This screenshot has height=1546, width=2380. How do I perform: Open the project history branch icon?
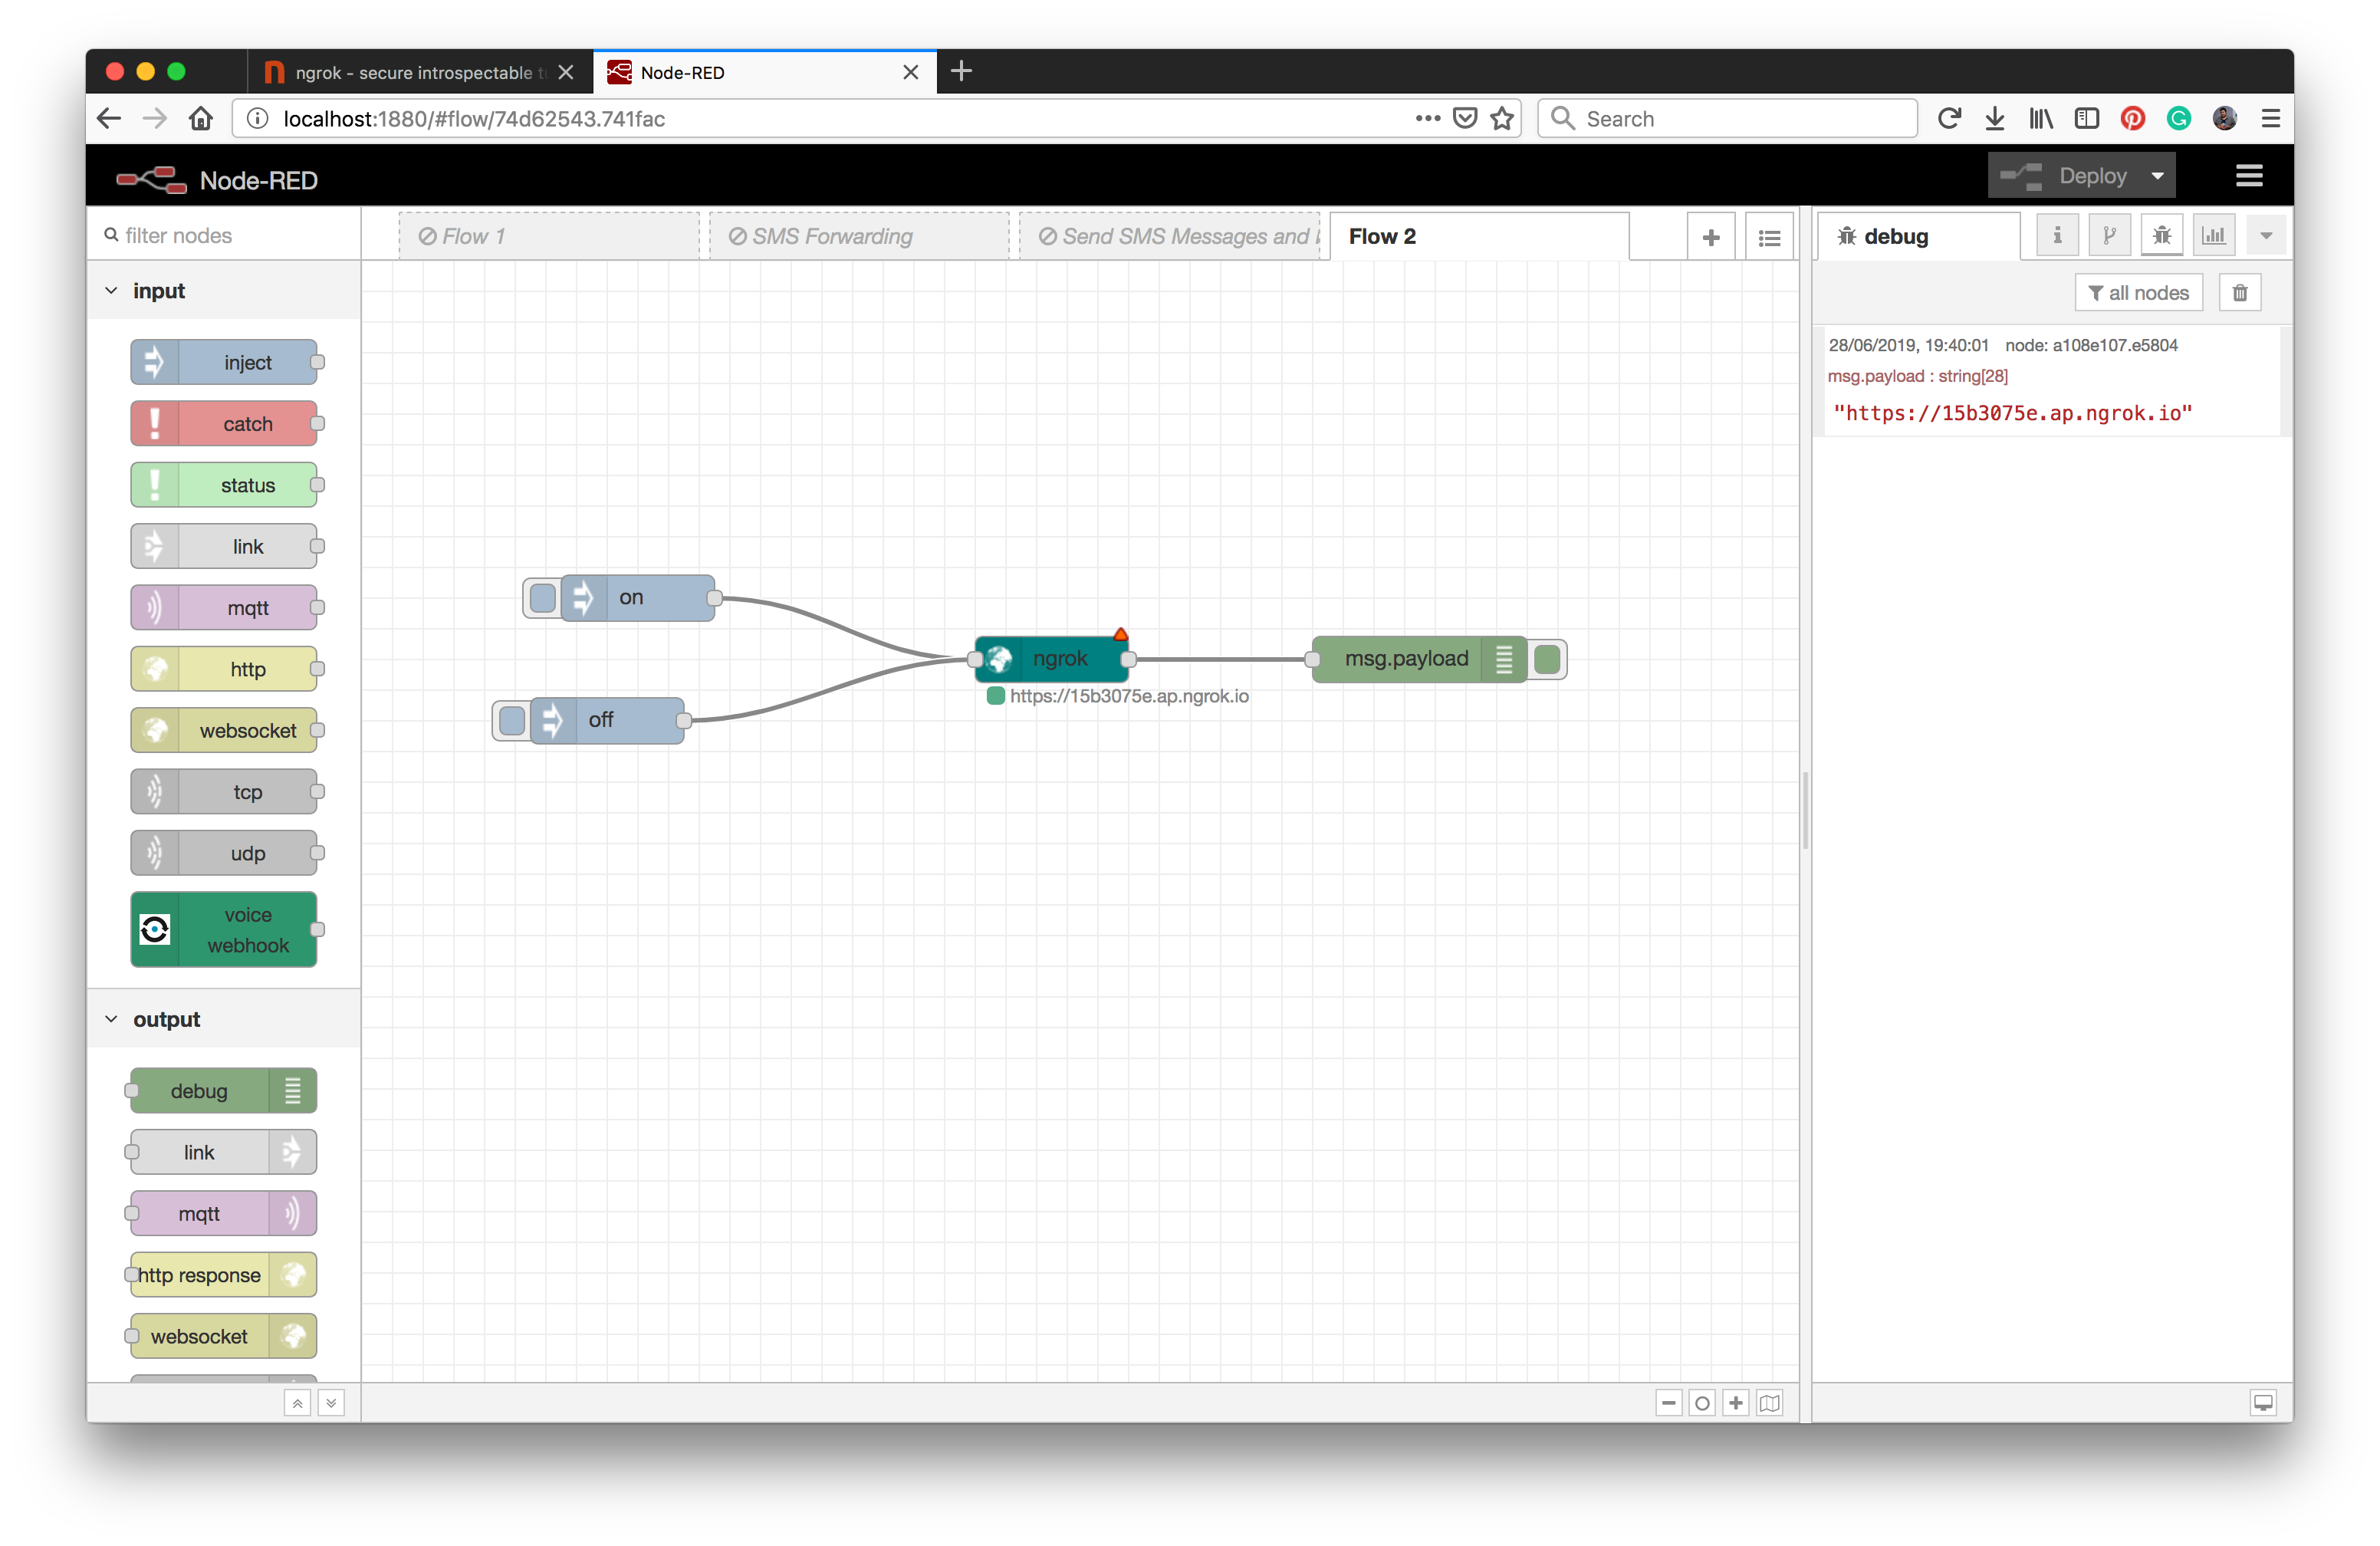[2109, 236]
